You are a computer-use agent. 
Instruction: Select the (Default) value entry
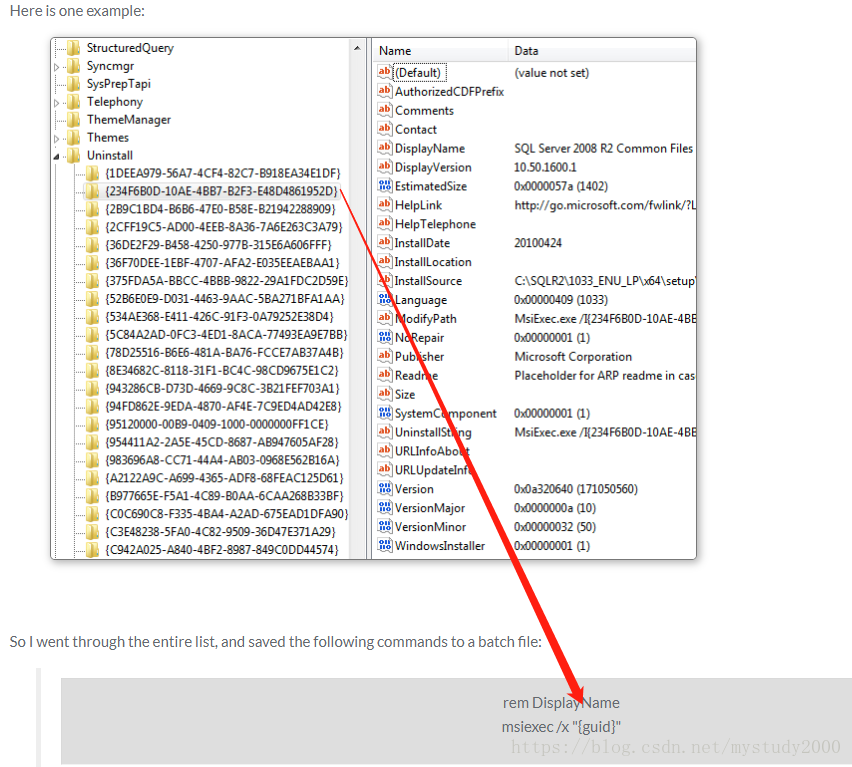418,73
